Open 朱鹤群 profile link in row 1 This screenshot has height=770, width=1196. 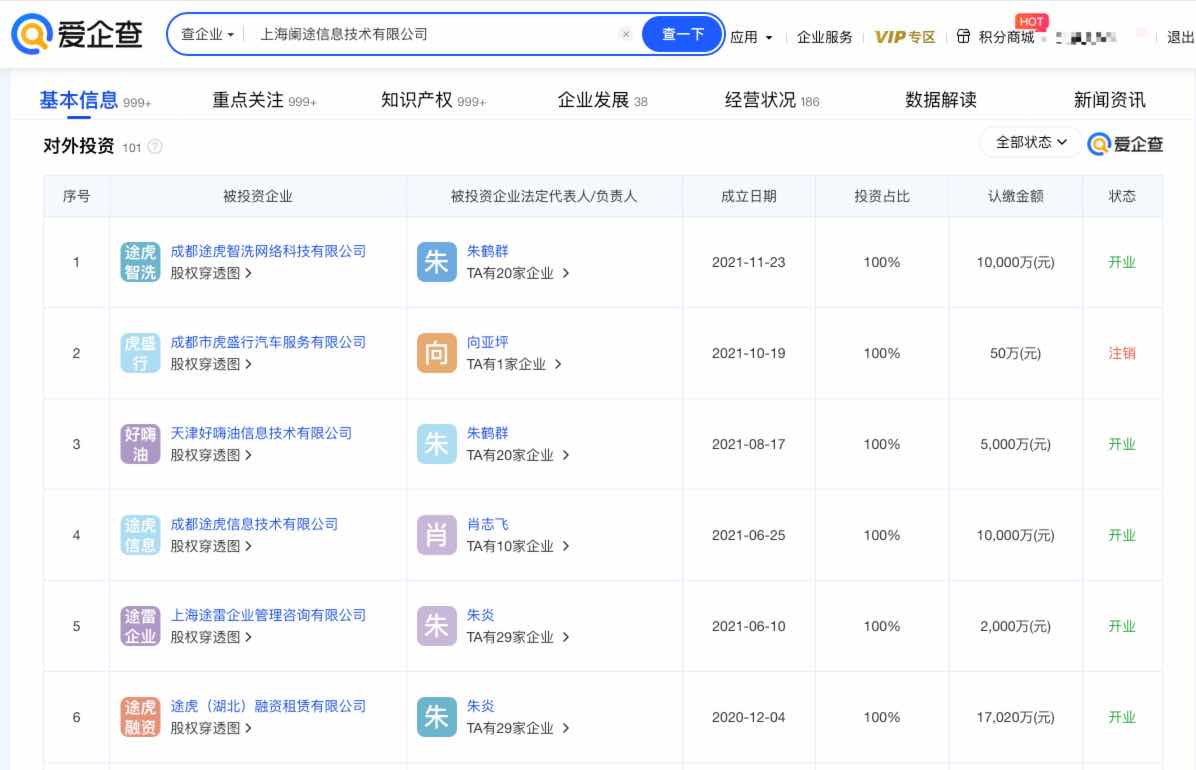coord(487,251)
